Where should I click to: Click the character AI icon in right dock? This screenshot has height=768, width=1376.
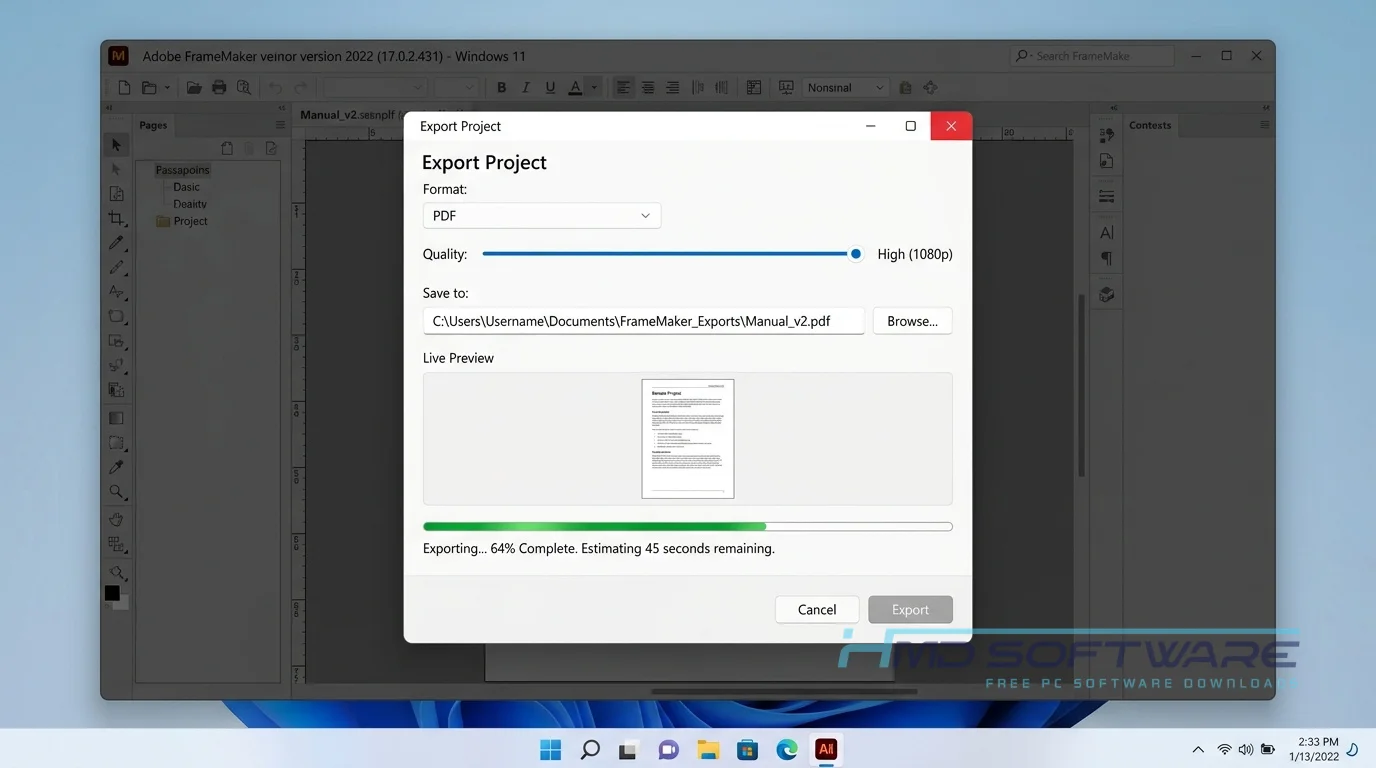coord(1107,232)
